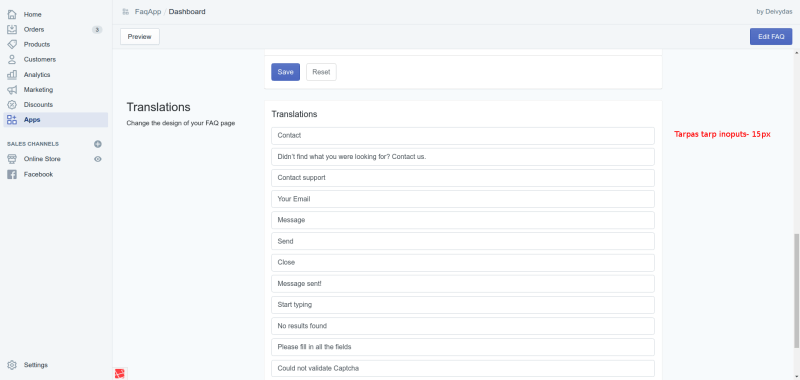Viewport: 800px width, 380px height.
Task: Select Marketing in the sidebar
Action: (x=38, y=90)
